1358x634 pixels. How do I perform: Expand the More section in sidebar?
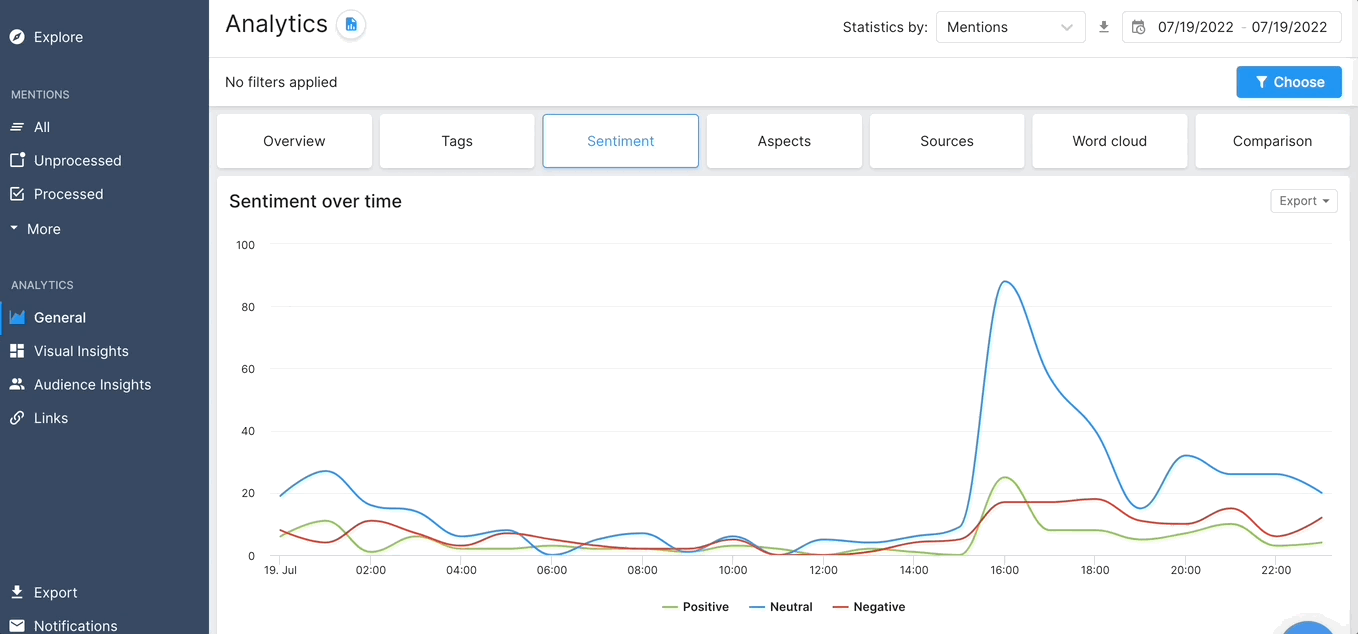(x=36, y=229)
